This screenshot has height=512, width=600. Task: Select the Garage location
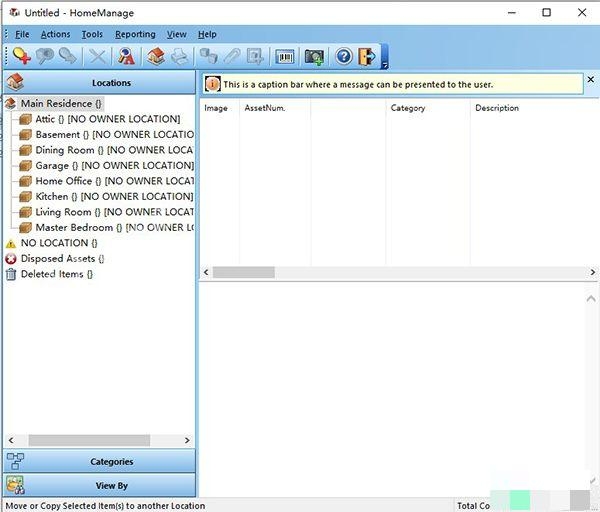pos(114,166)
